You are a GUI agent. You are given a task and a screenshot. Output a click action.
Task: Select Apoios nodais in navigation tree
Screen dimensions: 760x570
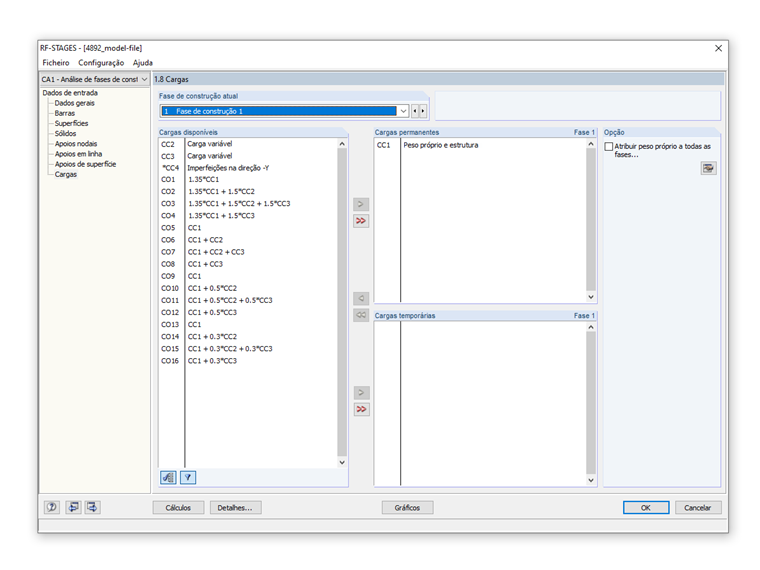76,143
